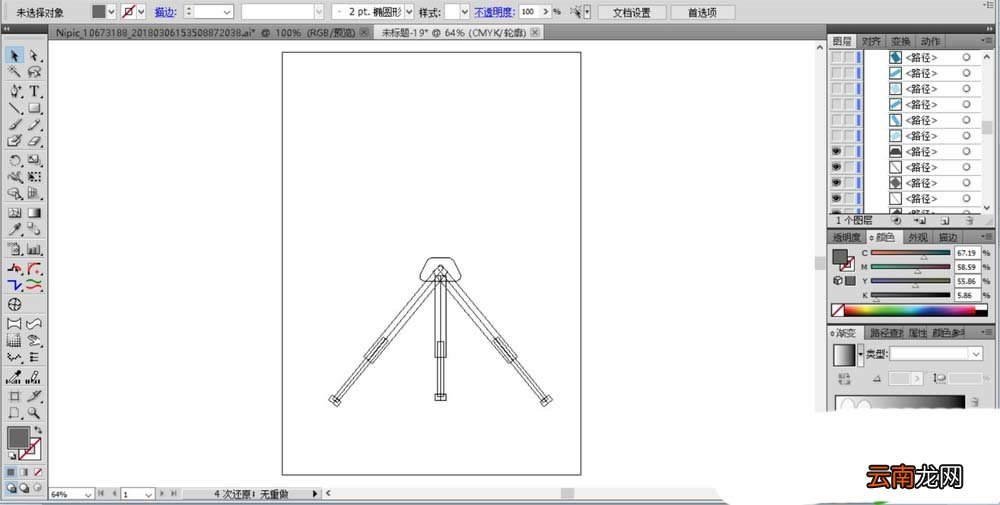
Task: Open the Layers panel options menu icon
Action: click(987, 40)
